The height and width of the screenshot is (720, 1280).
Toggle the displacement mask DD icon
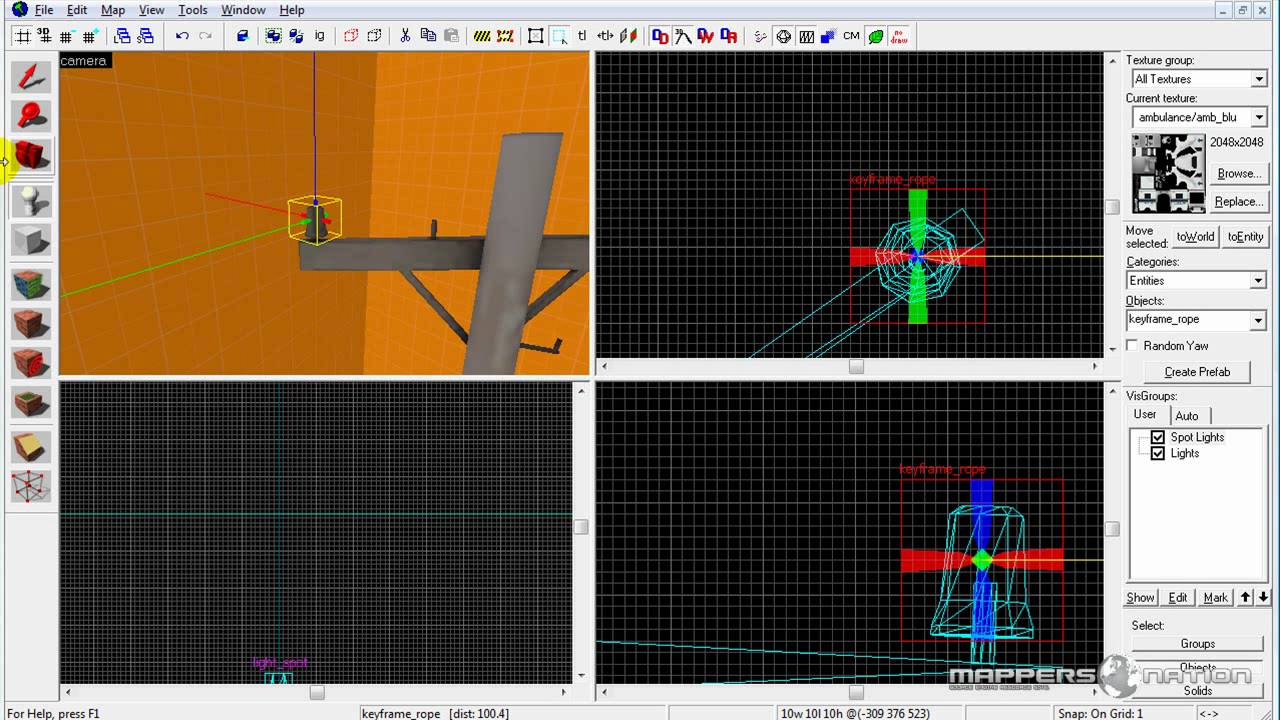tap(660, 36)
